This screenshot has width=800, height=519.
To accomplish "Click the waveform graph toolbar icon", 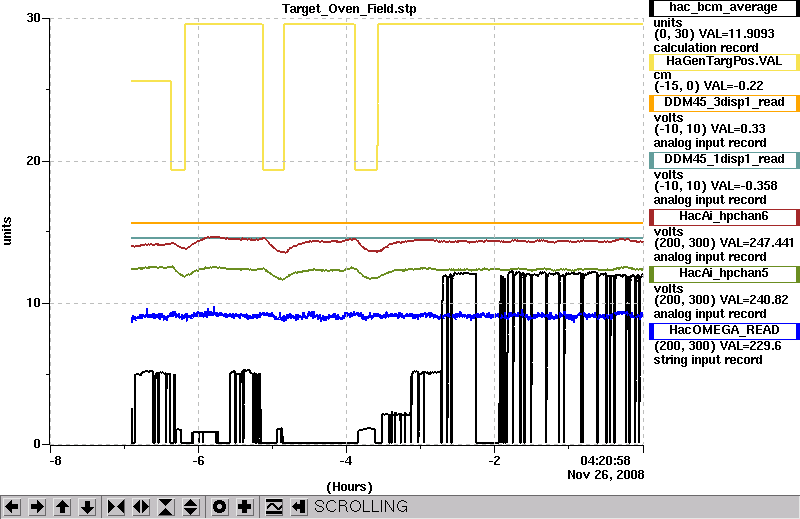I will [x=274, y=507].
